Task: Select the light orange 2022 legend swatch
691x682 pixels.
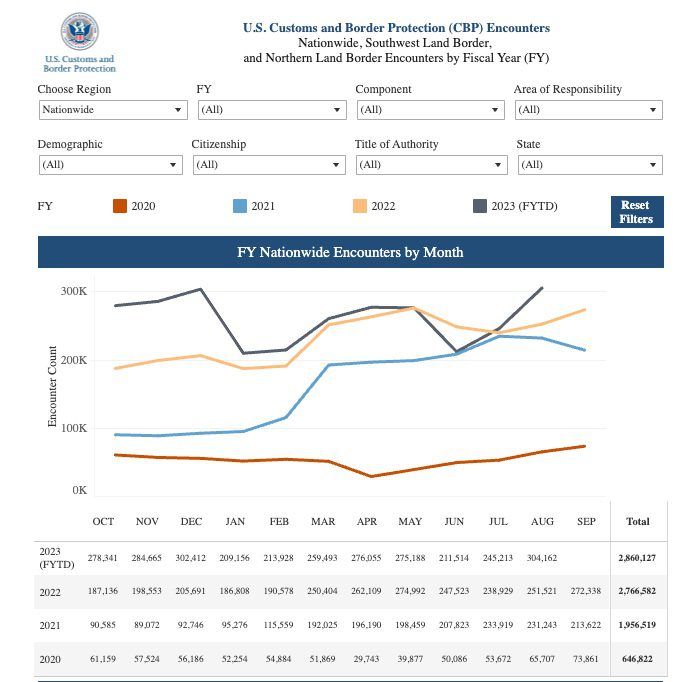Action: [359, 206]
